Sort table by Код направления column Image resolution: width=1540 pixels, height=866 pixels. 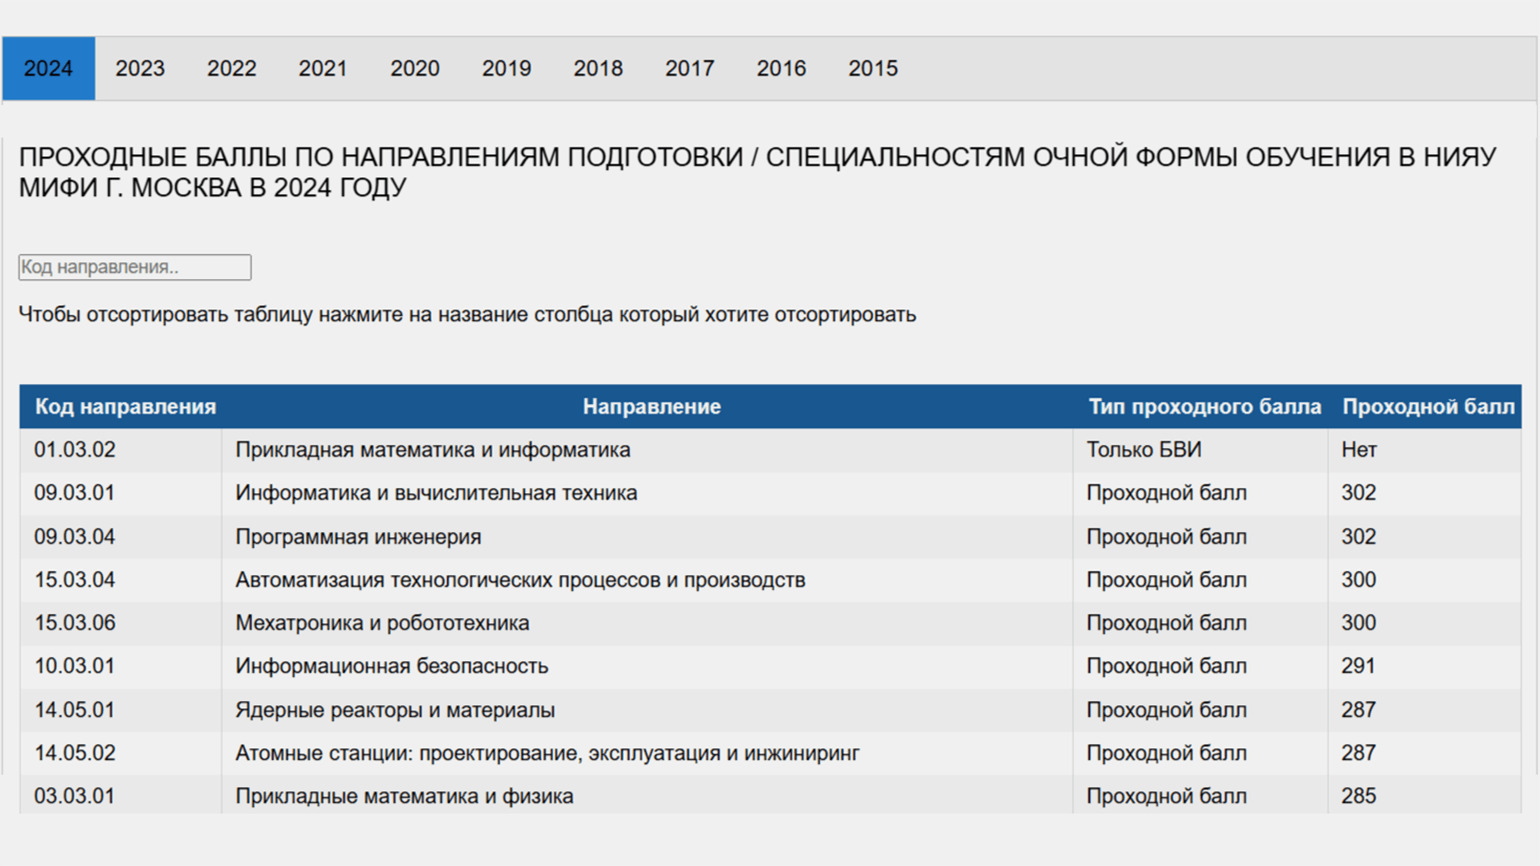(125, 407)
